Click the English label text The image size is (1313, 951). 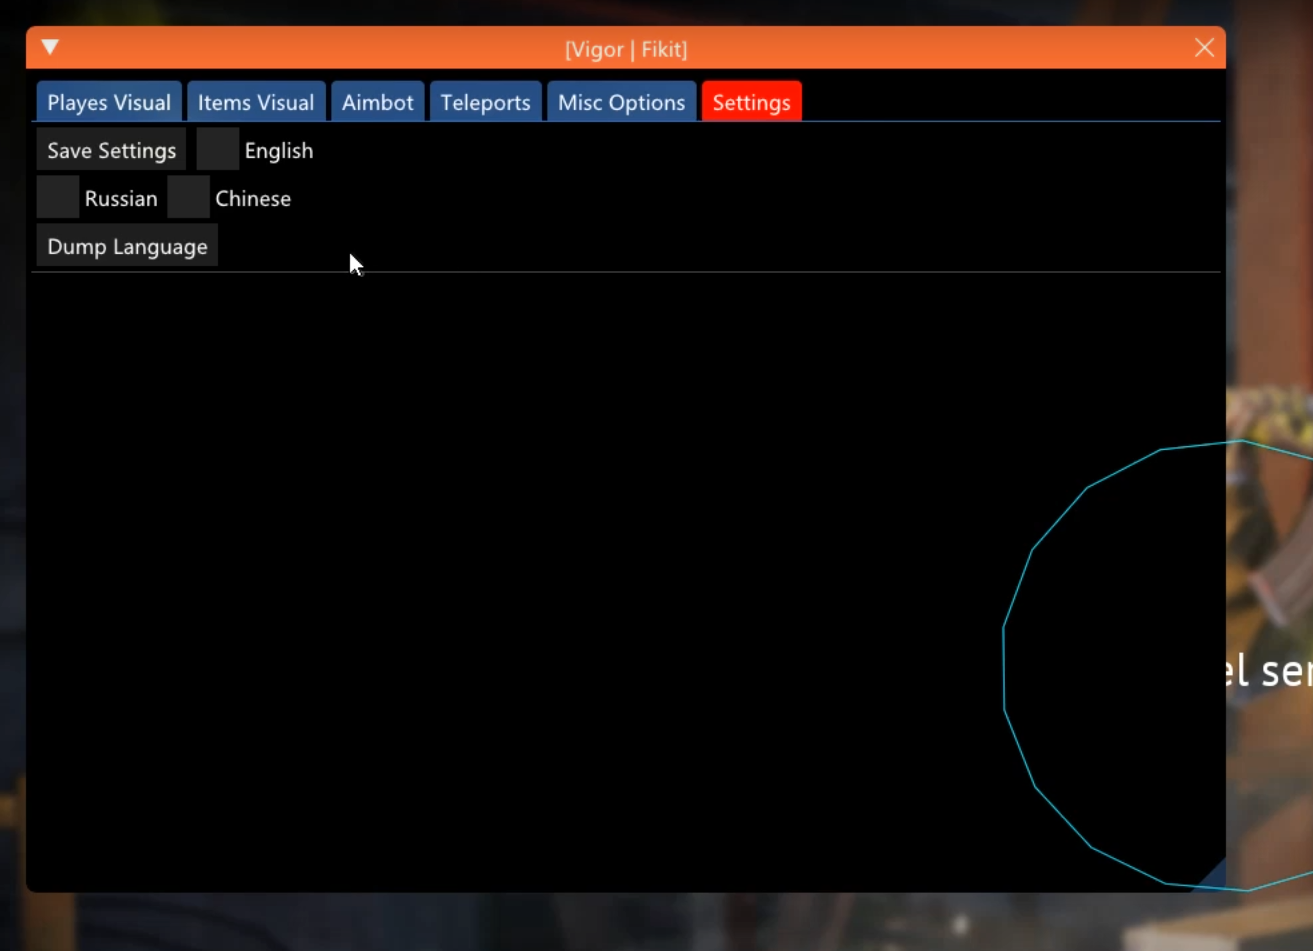pos(279,151)
